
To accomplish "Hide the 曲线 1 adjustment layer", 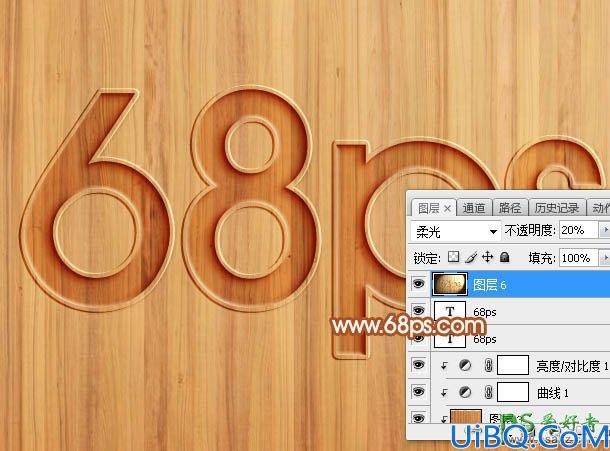I will coord(419,391).
